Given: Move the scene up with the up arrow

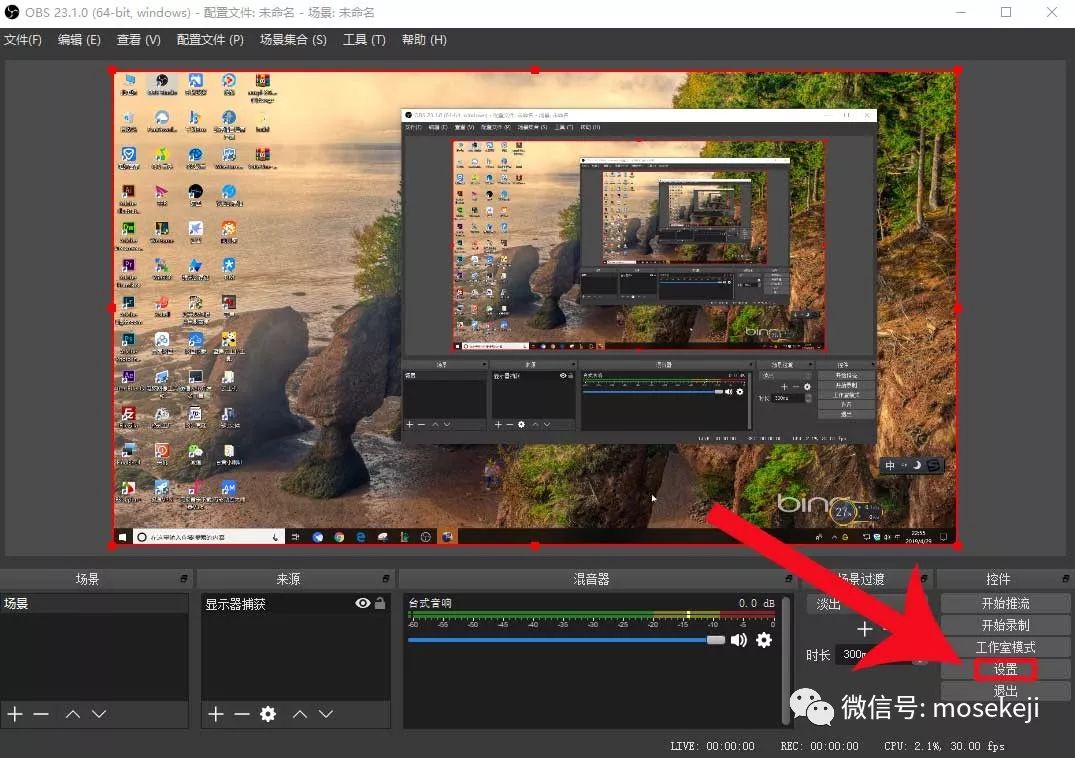Looking at the screenshot, I should [x=73, y=714].
